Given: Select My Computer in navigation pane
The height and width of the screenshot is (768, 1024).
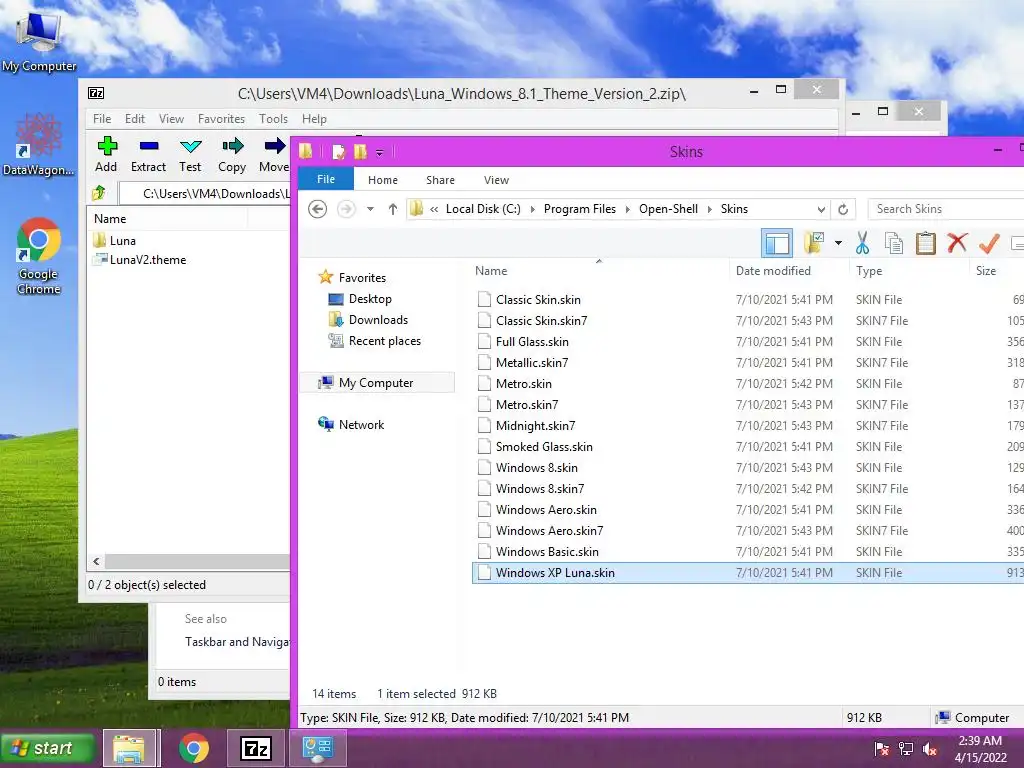Looking at the screenshot, I should tap(377, 383).
